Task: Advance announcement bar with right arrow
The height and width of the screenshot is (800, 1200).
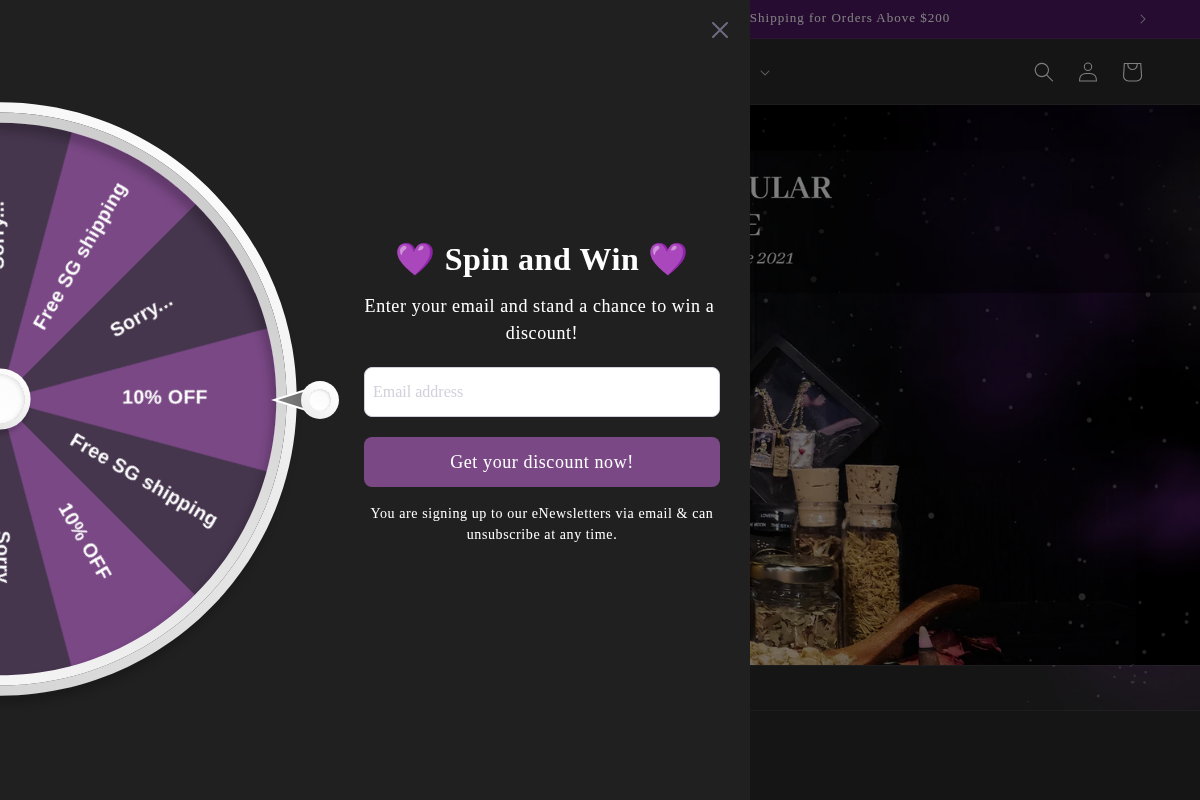Action: coord(1143,19)
